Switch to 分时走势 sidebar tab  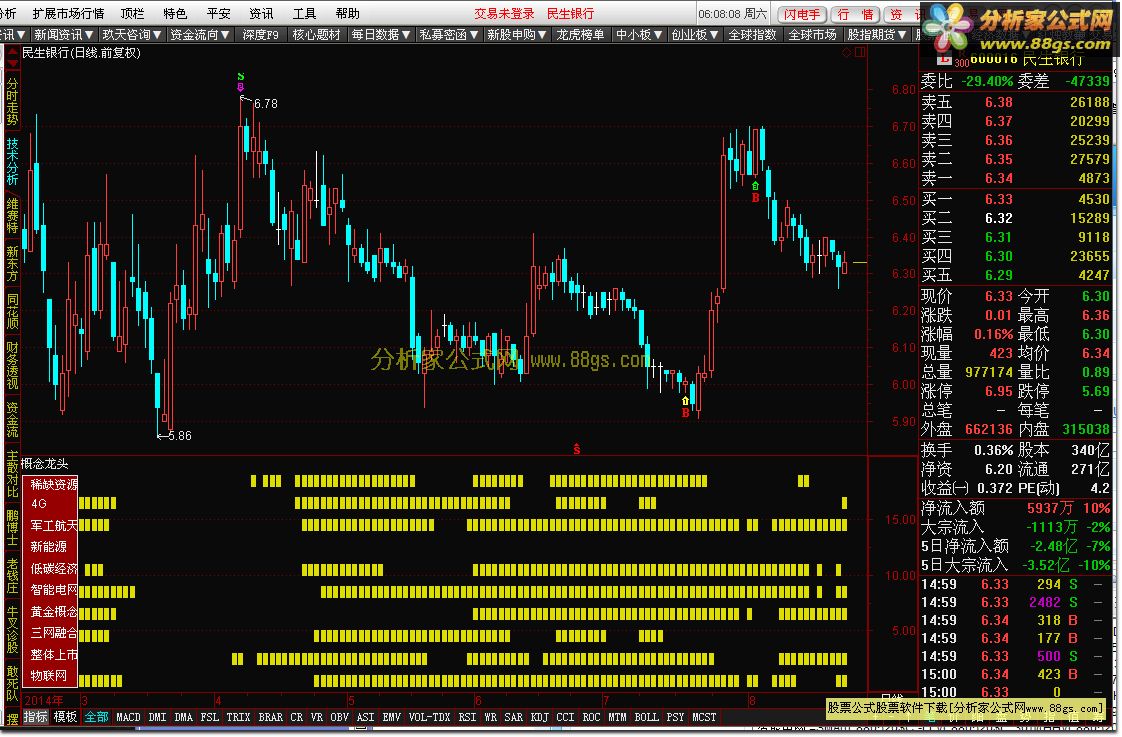pyautogui.click(x=12, y=101)
